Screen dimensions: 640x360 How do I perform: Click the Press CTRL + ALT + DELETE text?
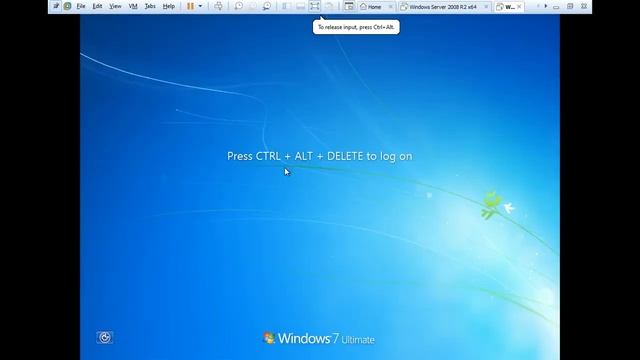(x=320, y=156)
